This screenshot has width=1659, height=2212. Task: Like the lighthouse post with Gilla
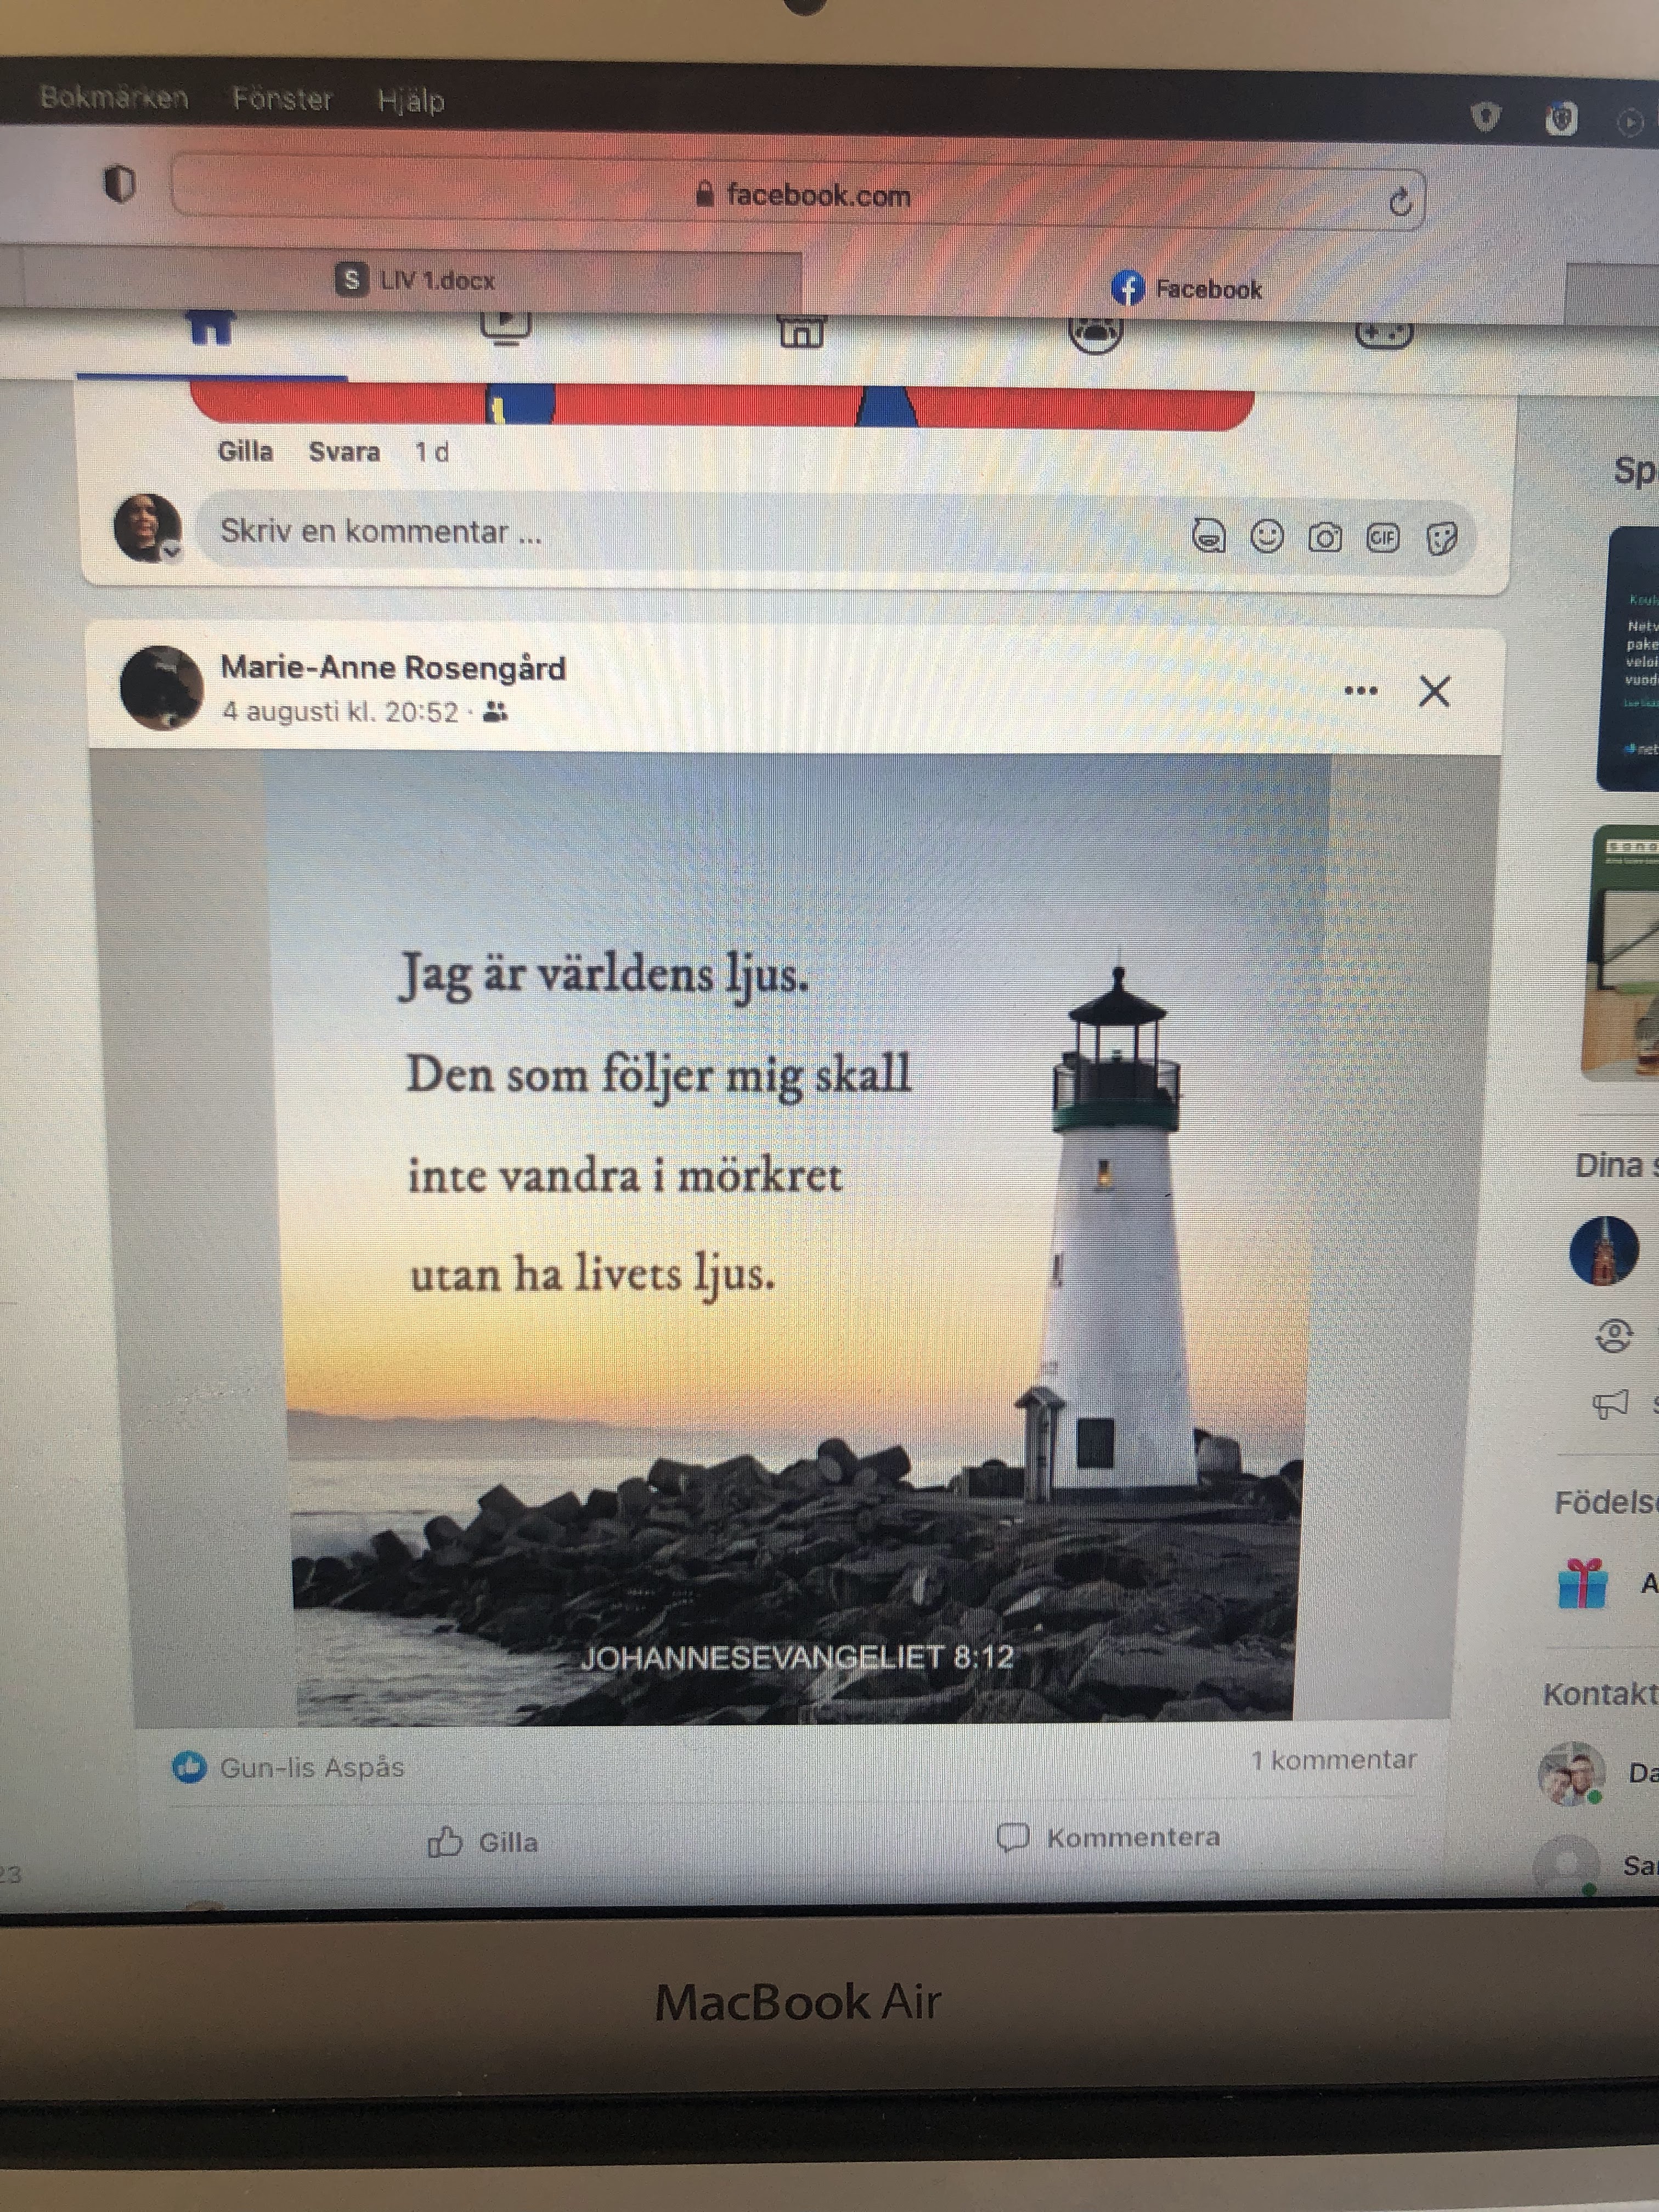(484, 1841)
